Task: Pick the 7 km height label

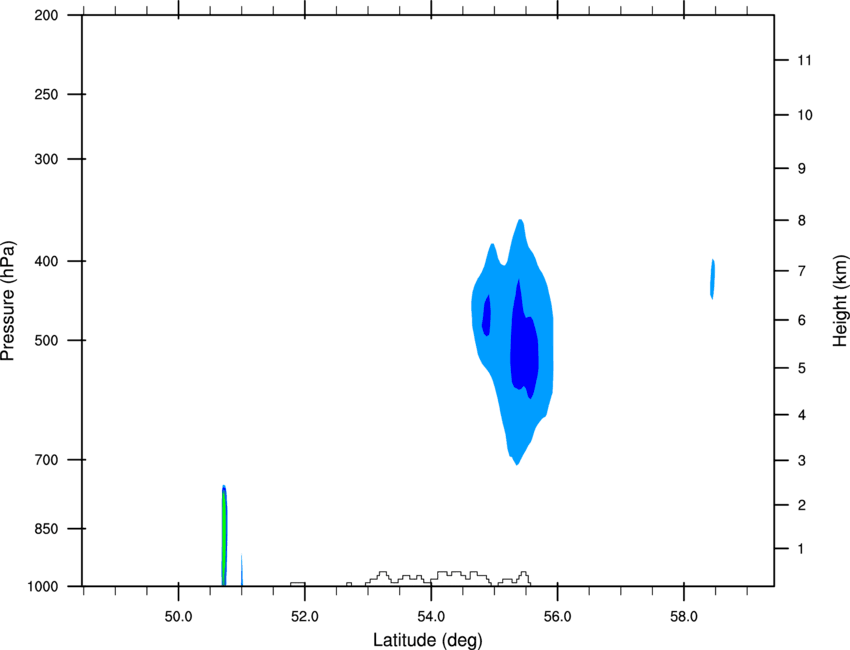Action: tap(802, 271)
